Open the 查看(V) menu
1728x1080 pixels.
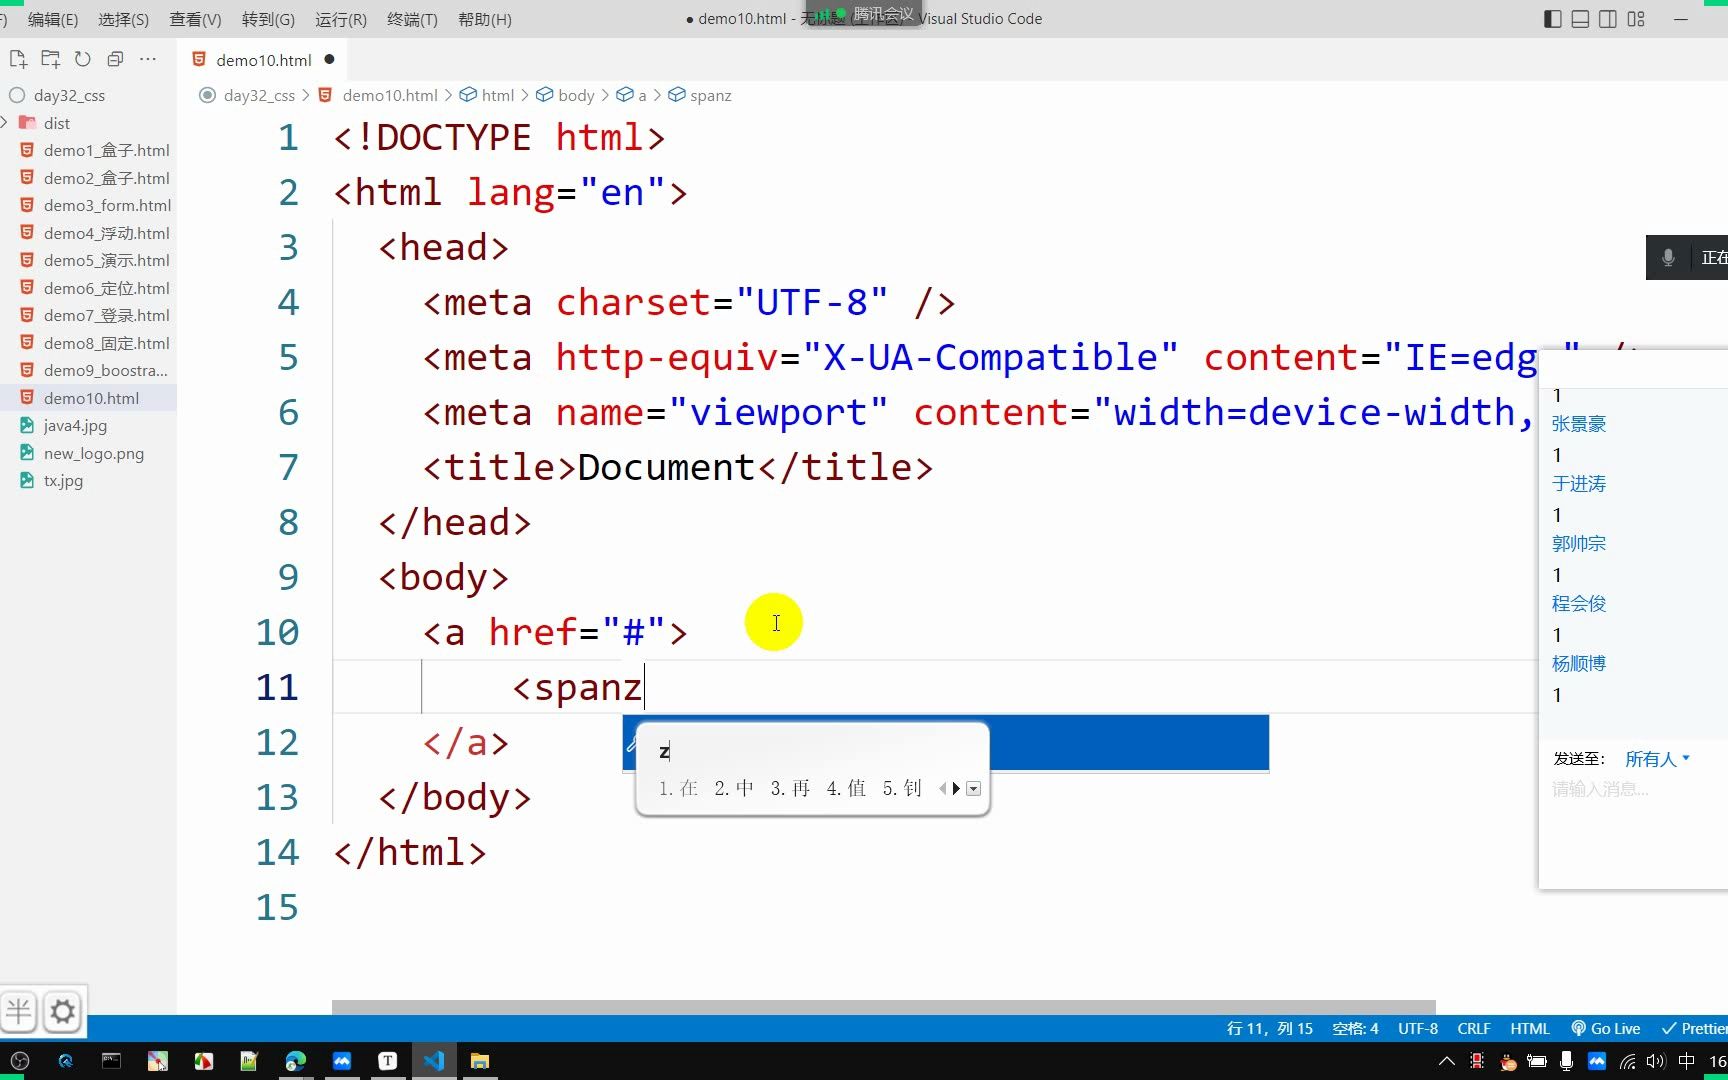click(195, 19)
